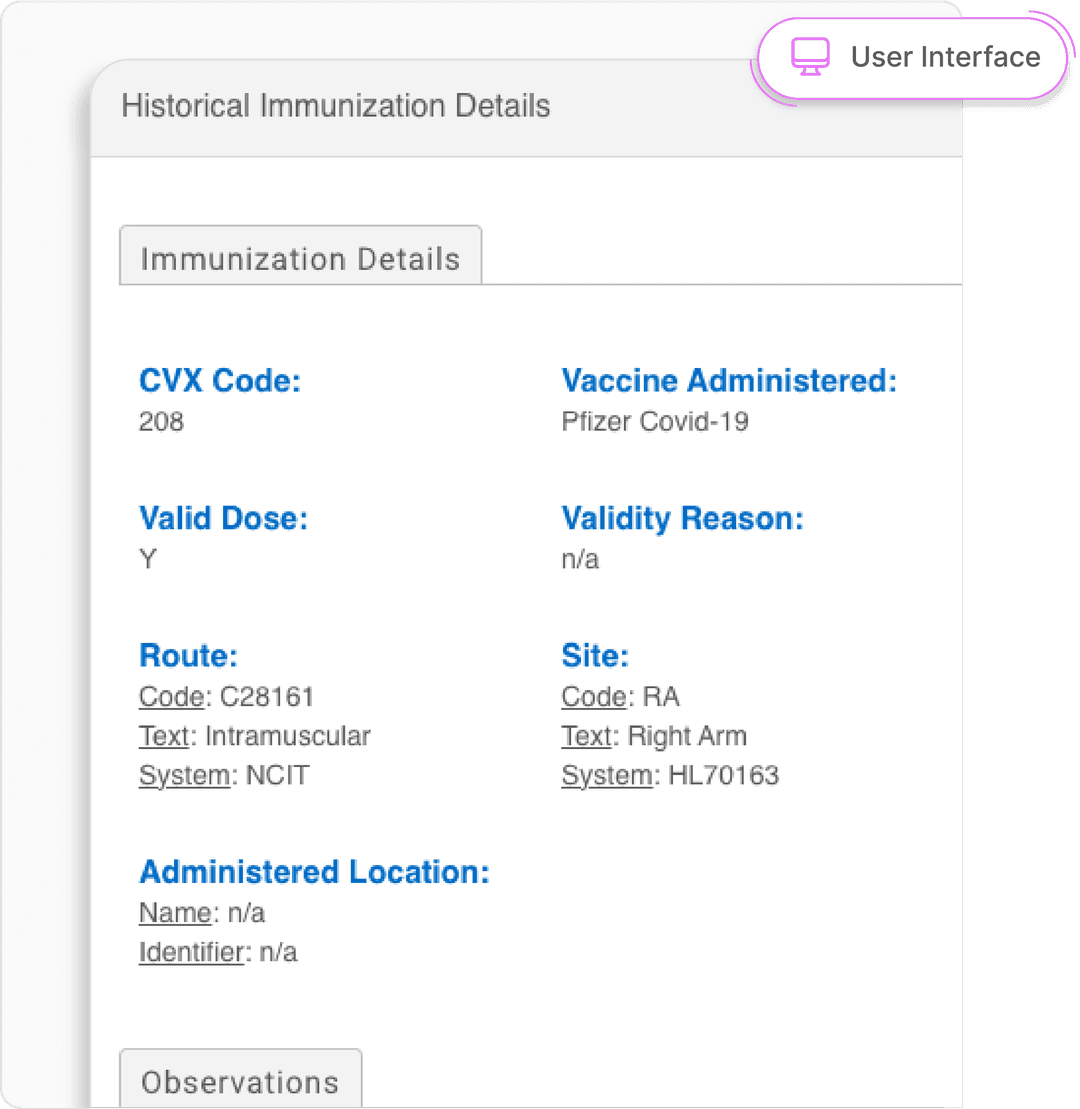Click the underlined Identifier label
This screenshot has width=1080, height=1109.
pyautogui.click(x=191, y=953)
